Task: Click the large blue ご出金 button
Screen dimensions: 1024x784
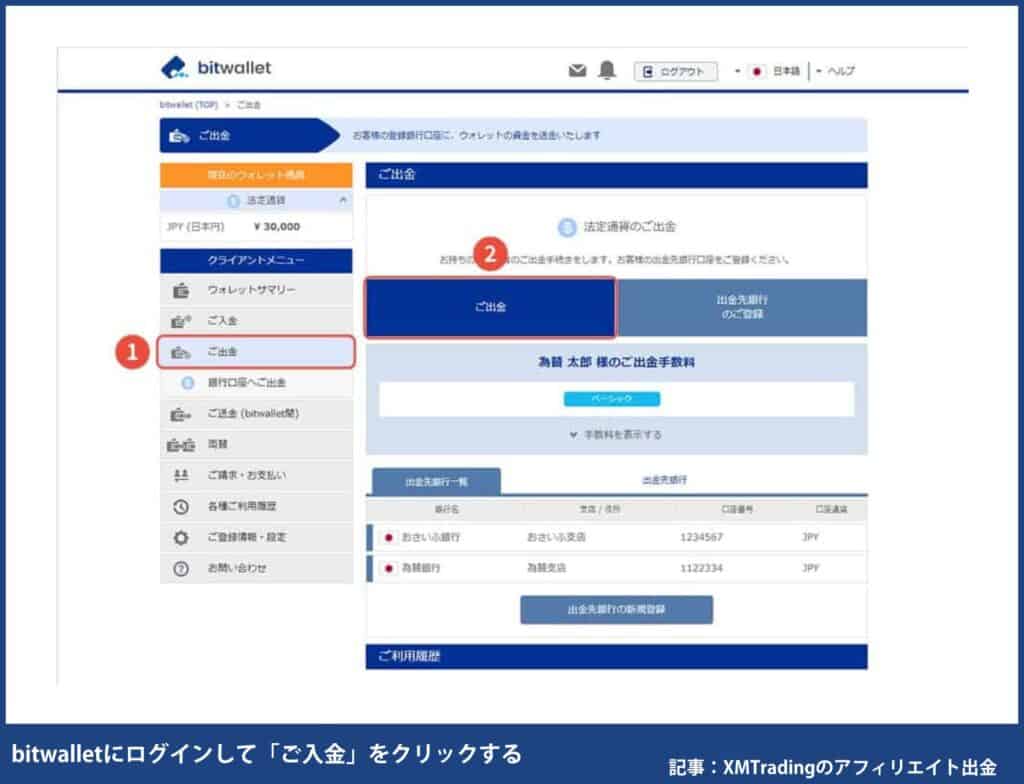Action: [x=490, y=307]
